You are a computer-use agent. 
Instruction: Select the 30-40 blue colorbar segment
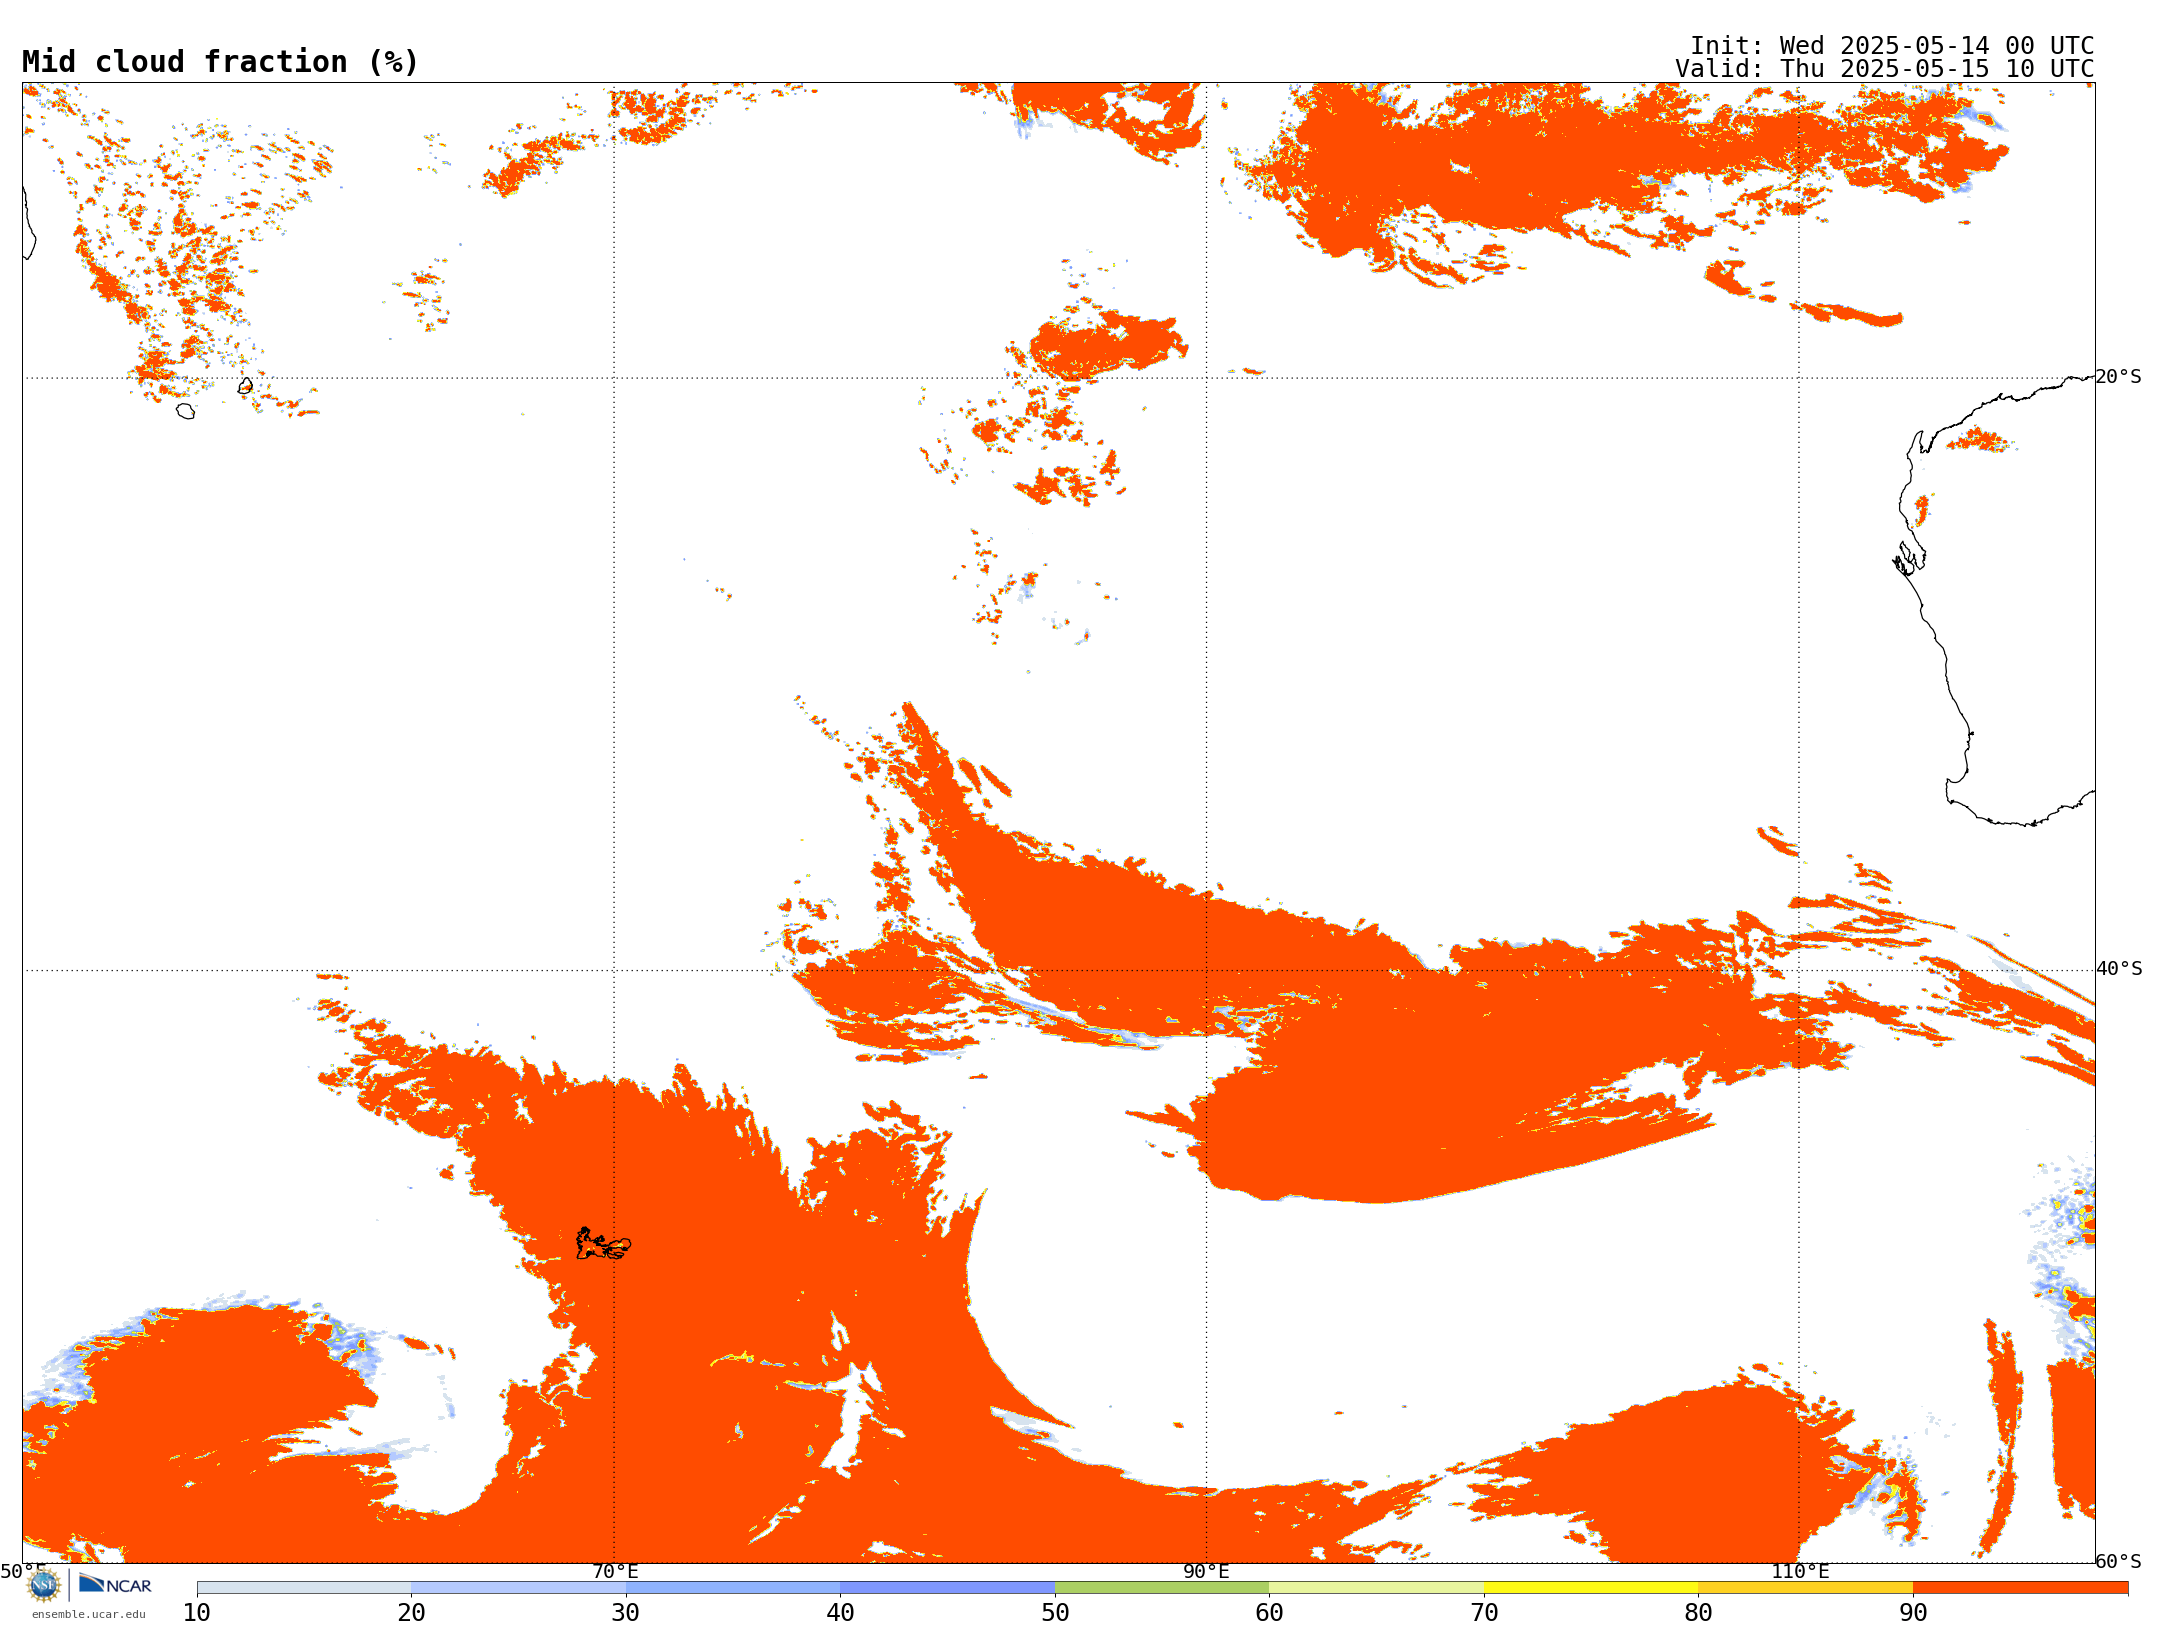(733, 1588)
